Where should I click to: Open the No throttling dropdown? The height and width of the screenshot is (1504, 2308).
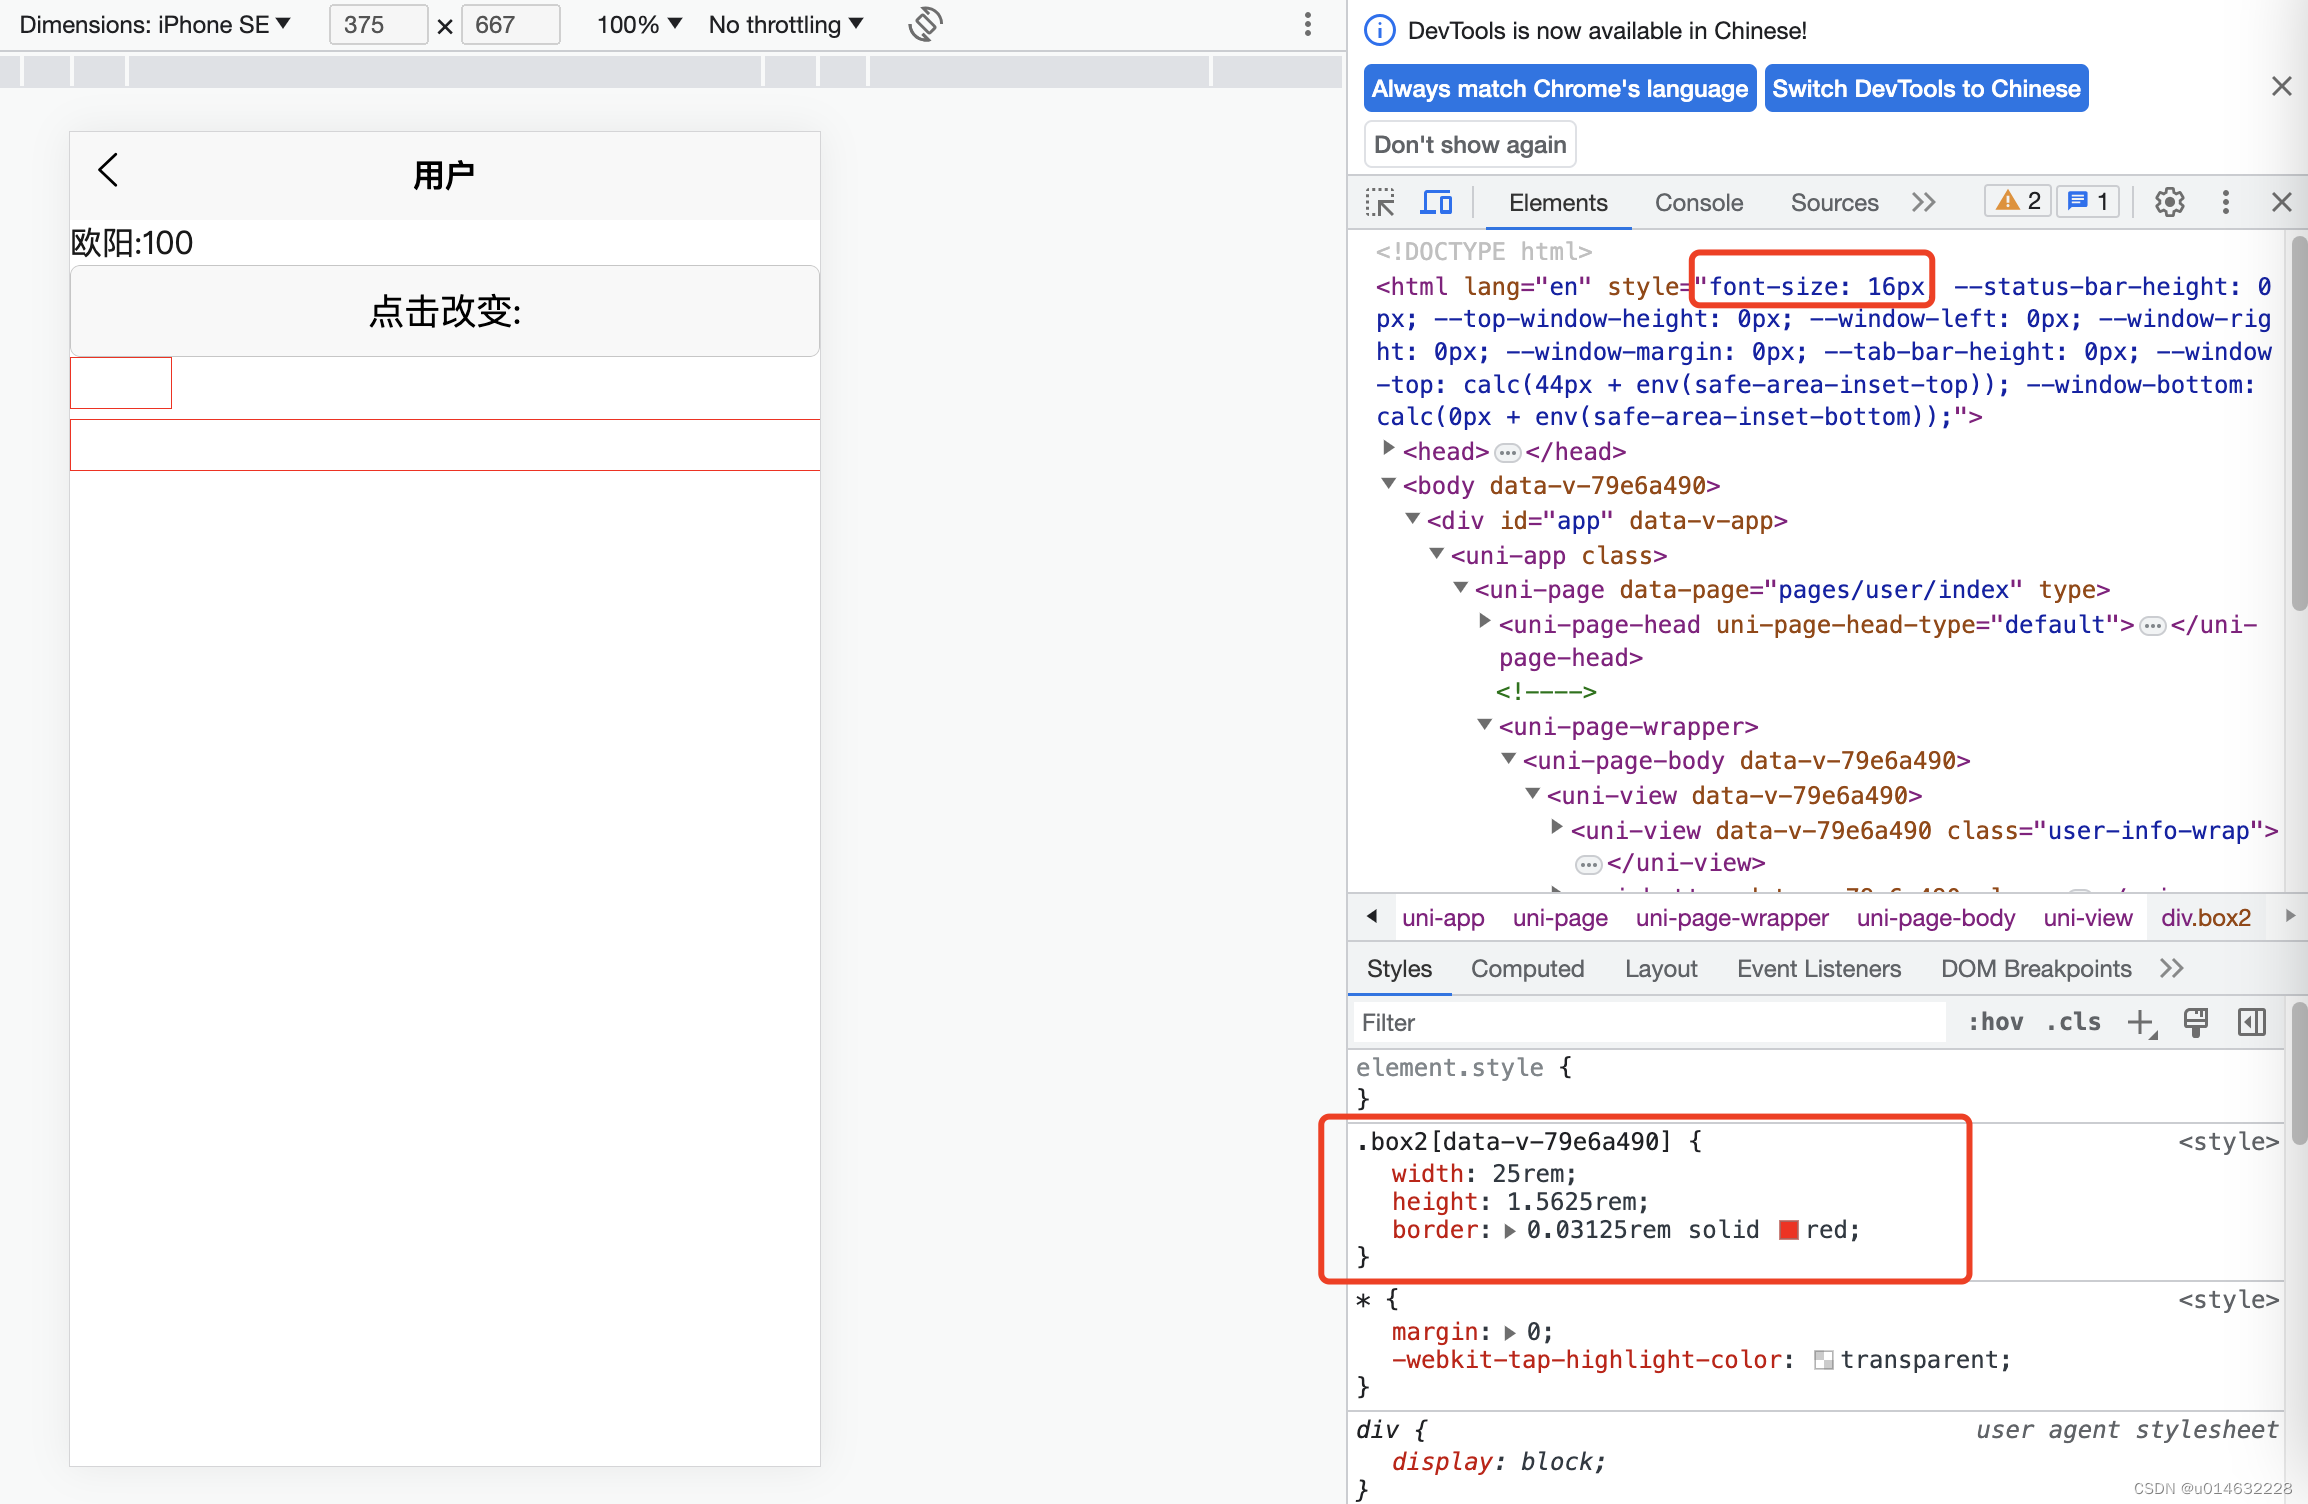point(786,25)
